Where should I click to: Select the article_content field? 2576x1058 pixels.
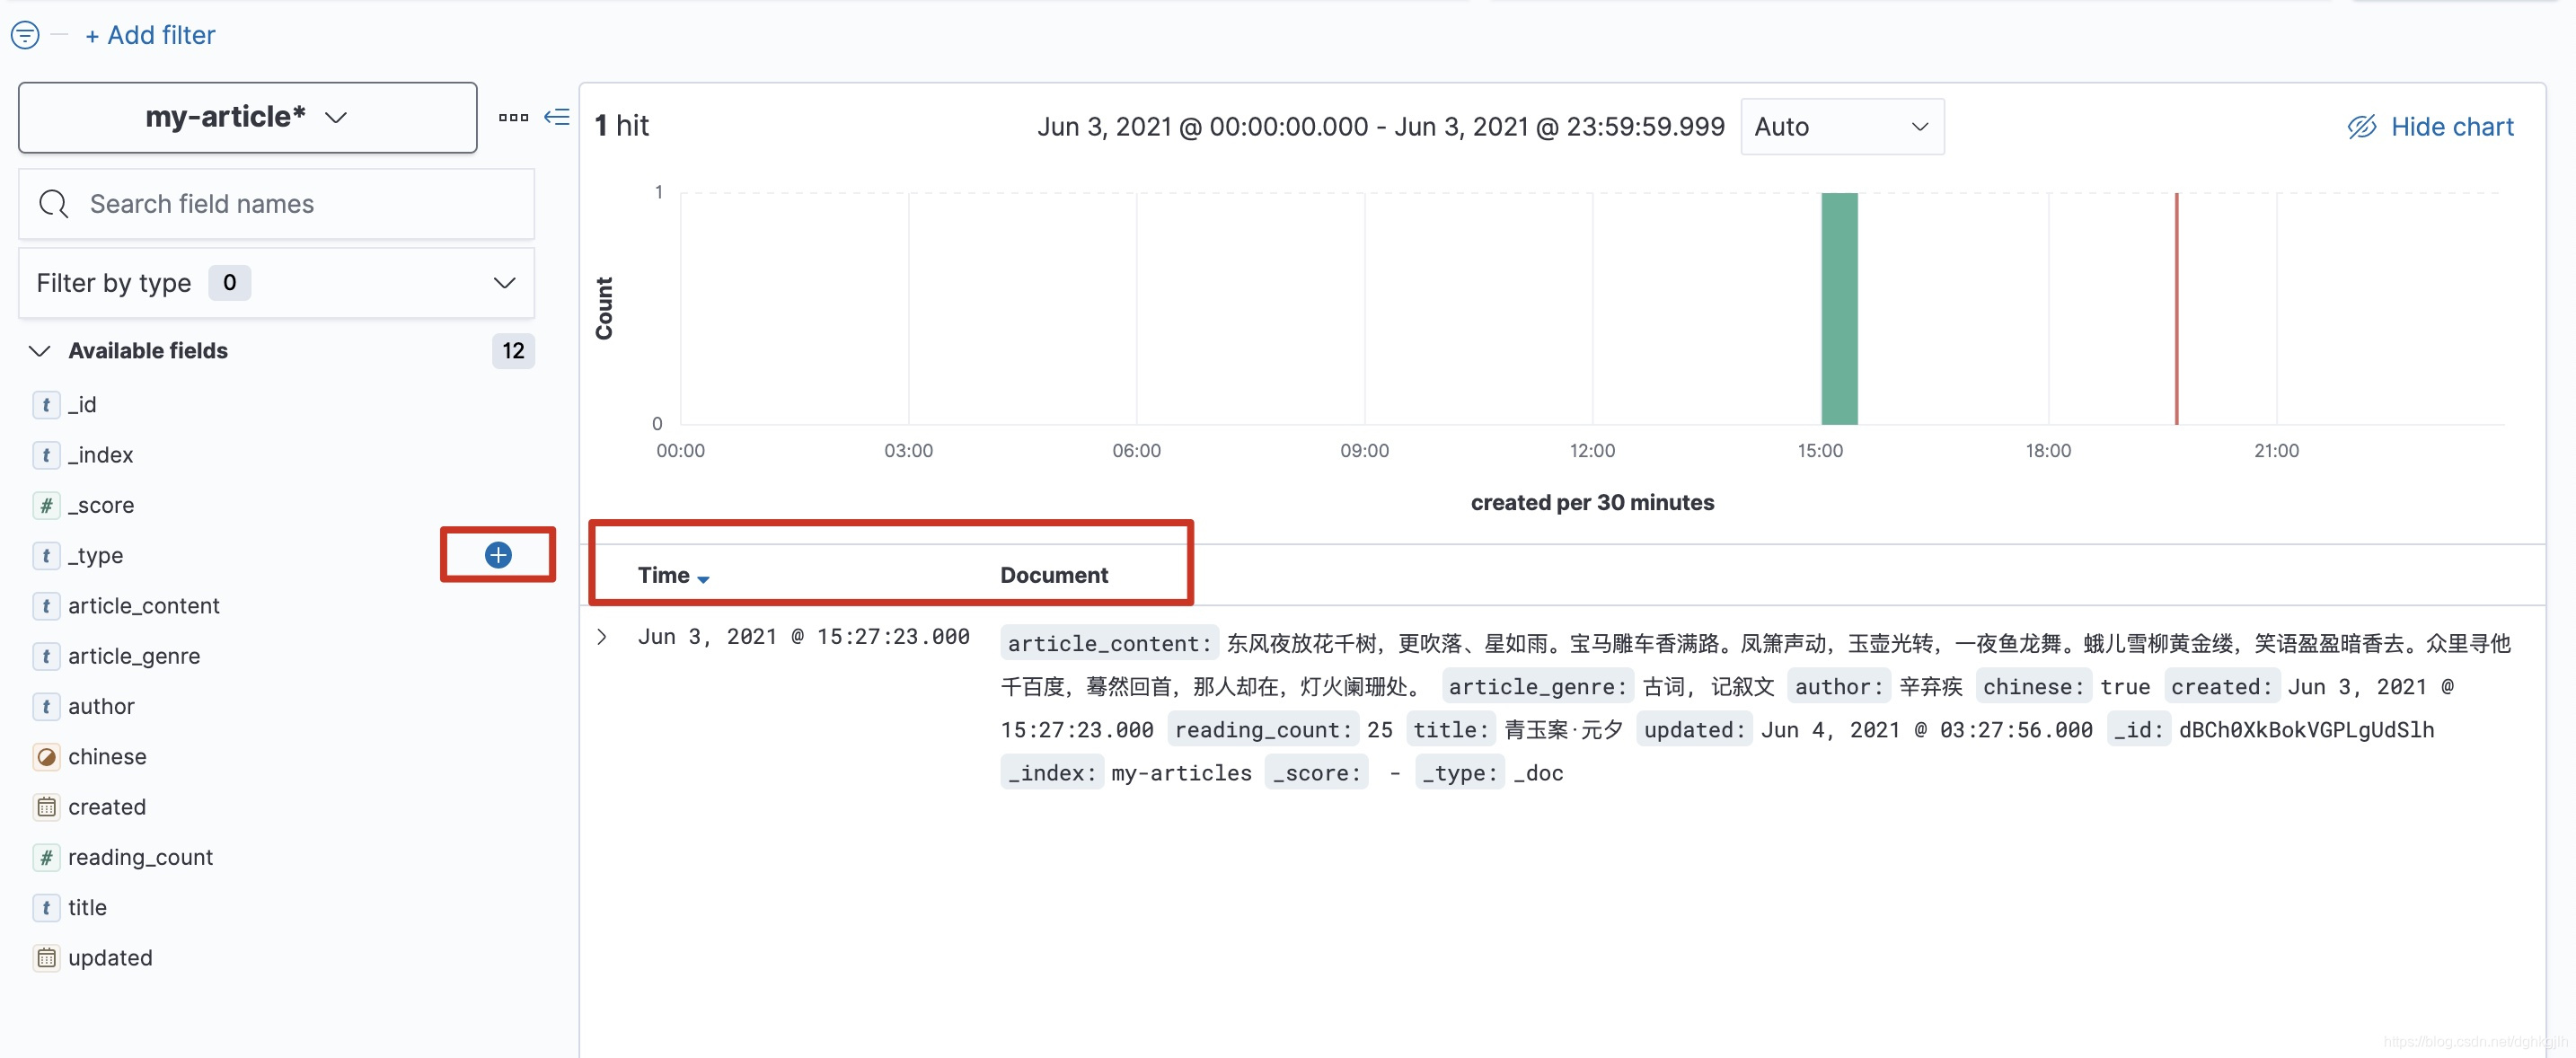pos(144,606)
